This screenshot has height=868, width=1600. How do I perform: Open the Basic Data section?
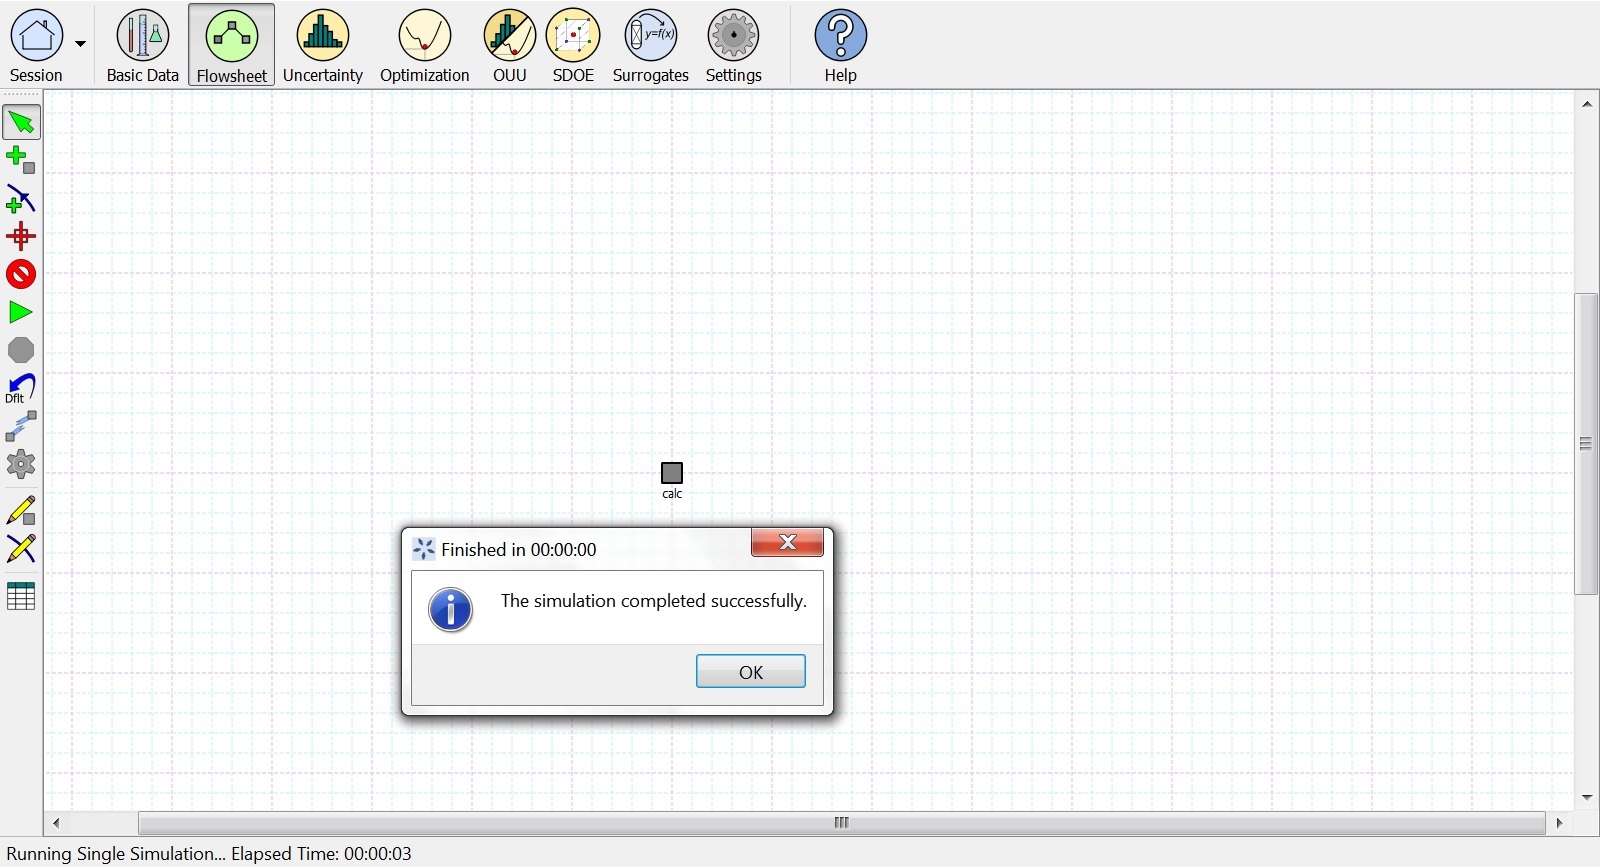tap(143, 45)
